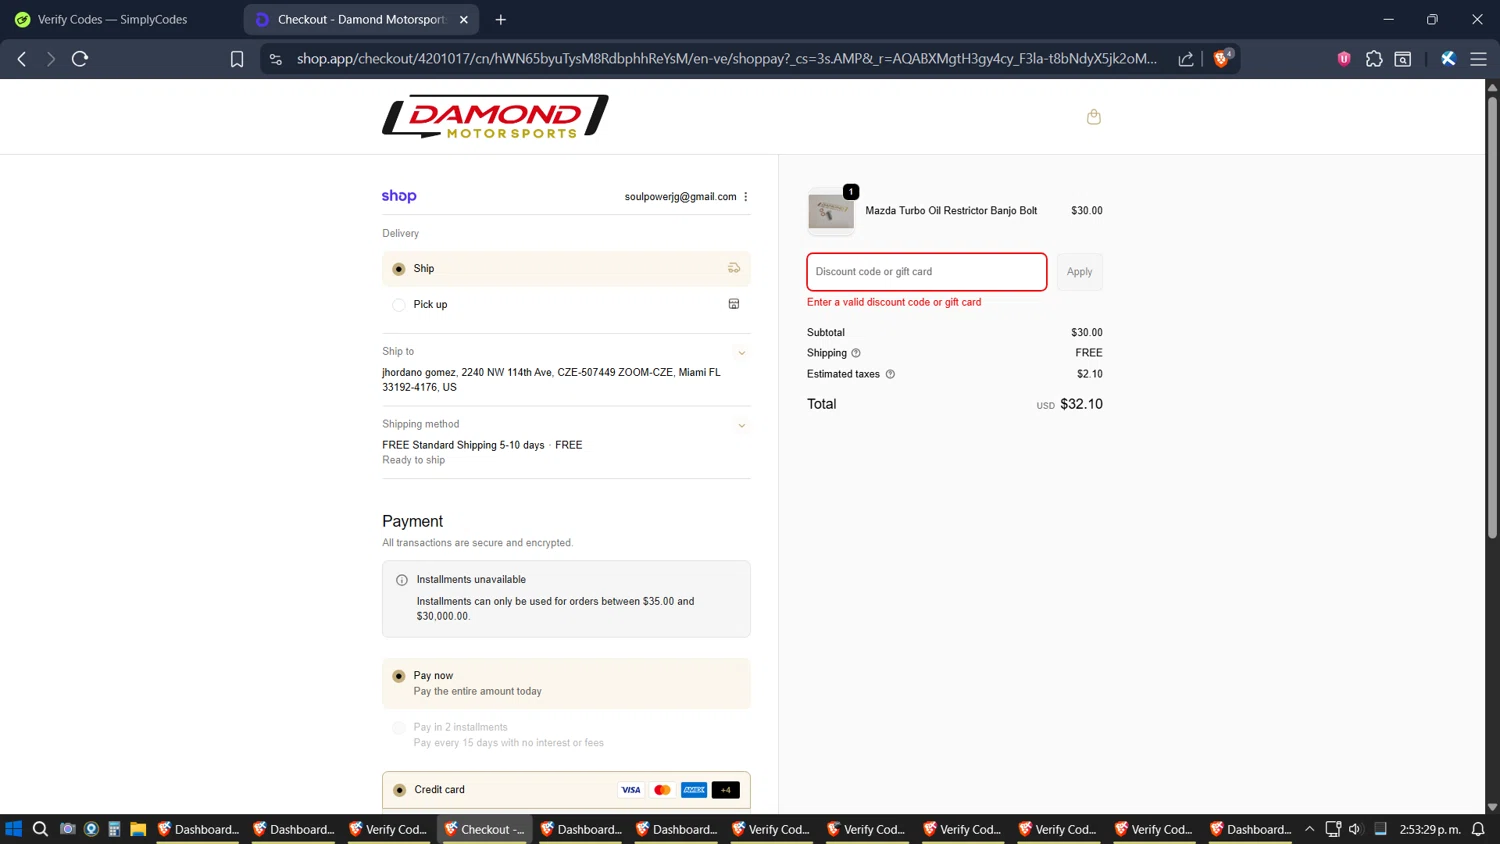Click the browser forward arrow

coord(50,59)
